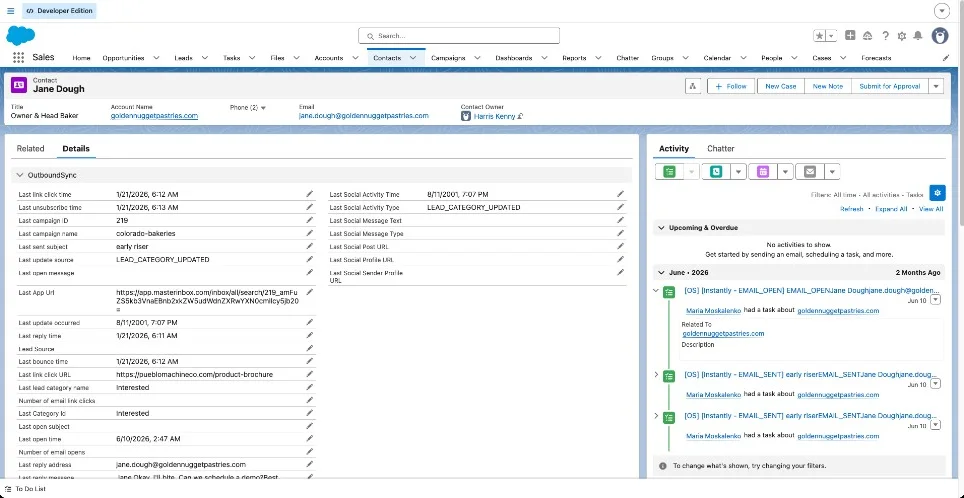Click the change owner icon beside Harris Kenny

click(x=520, y=116)
